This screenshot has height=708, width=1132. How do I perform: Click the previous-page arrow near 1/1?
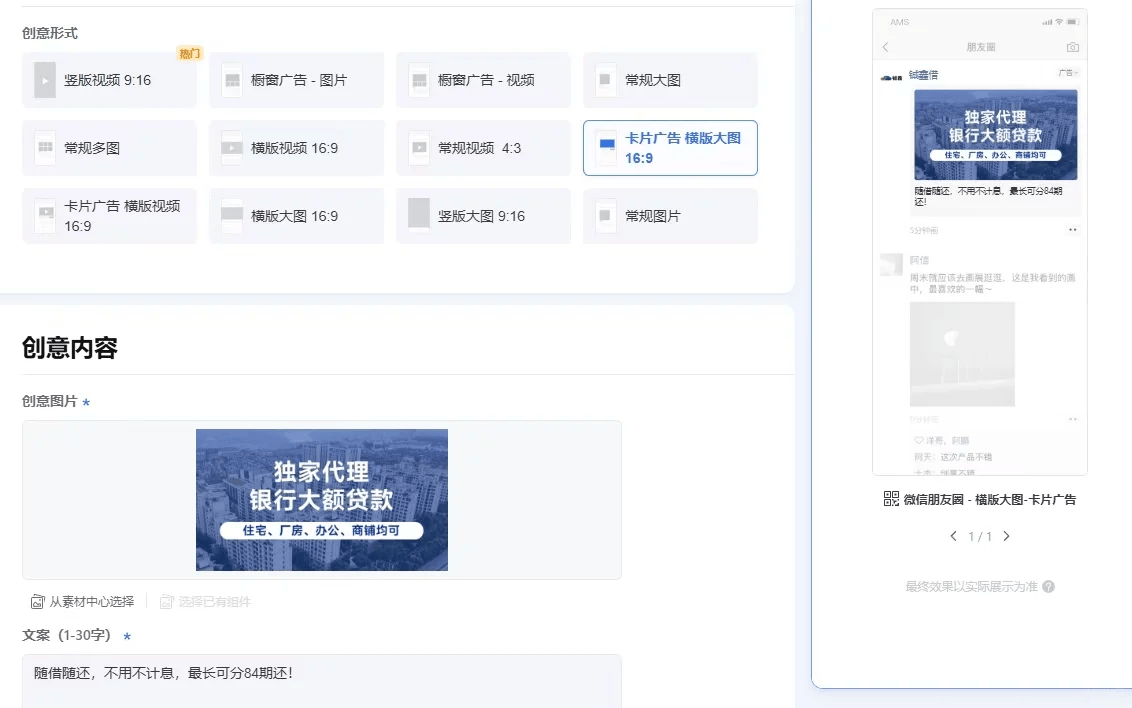953,535
